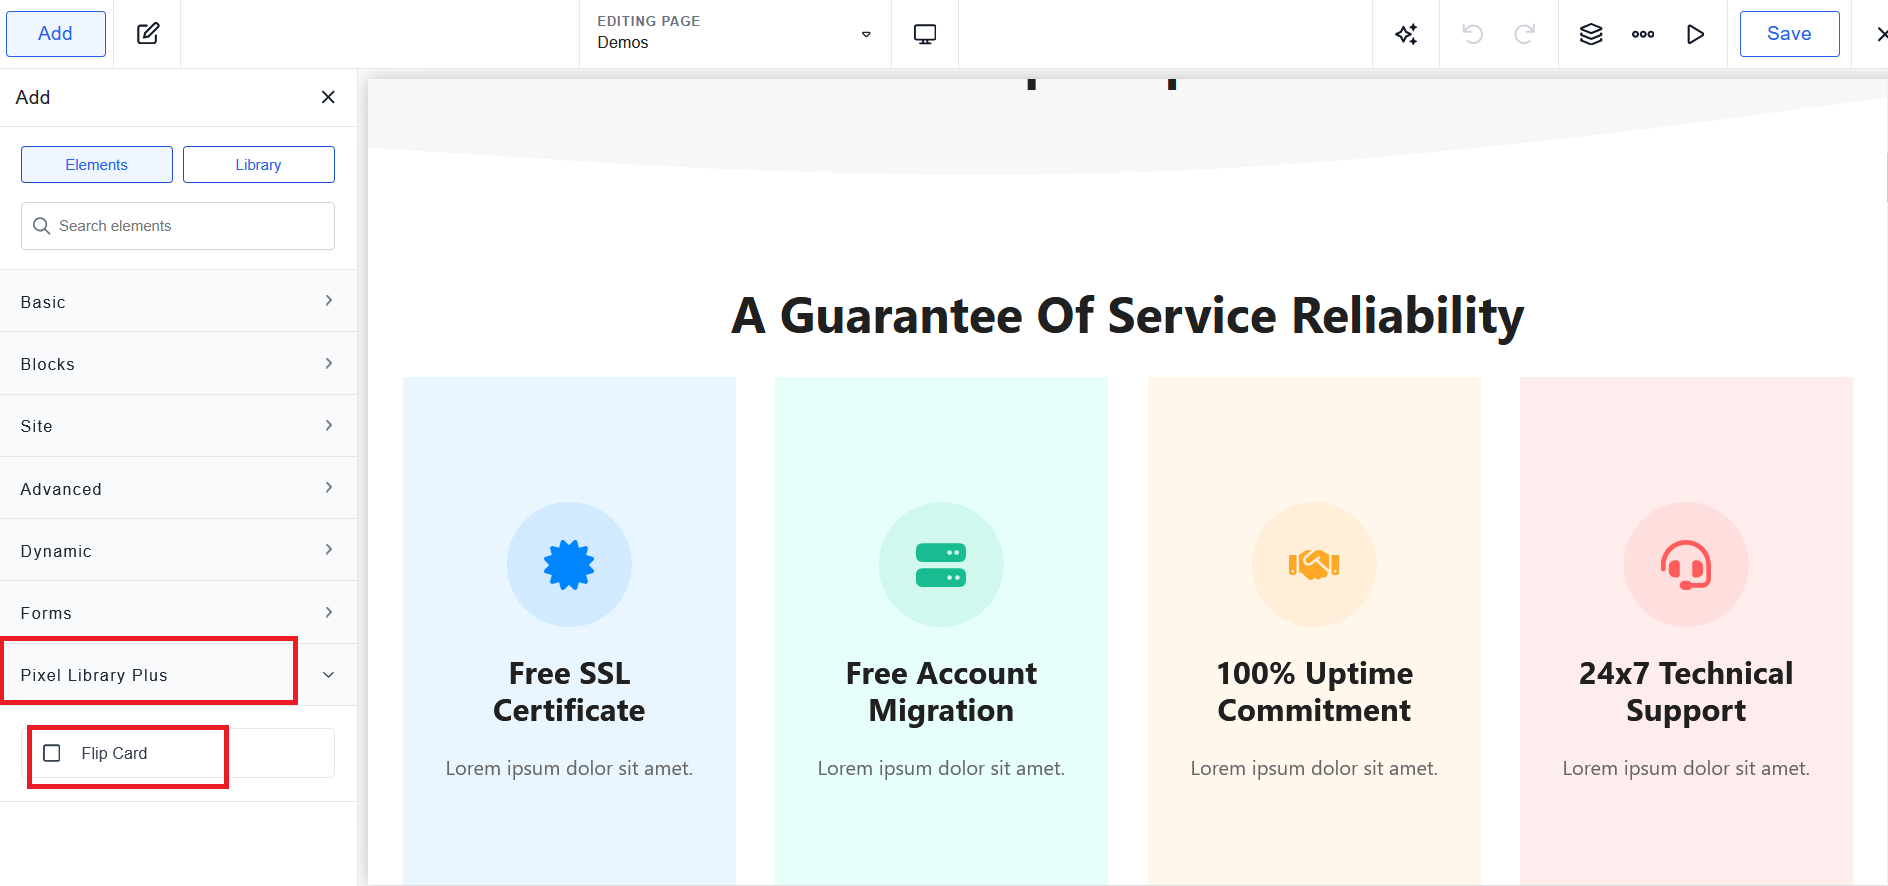Viewport: 1888px width, 886px height.
Task: Click the Add button
Action: (56, 34)
